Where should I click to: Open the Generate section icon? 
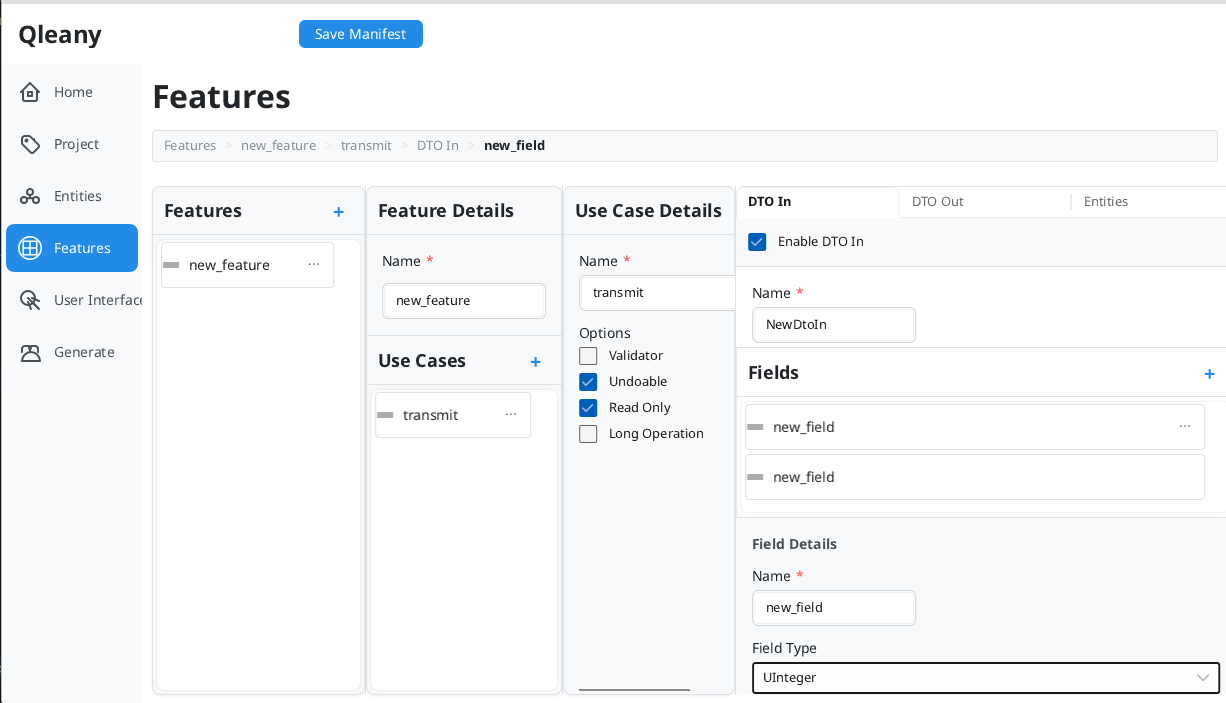[30, 352]
